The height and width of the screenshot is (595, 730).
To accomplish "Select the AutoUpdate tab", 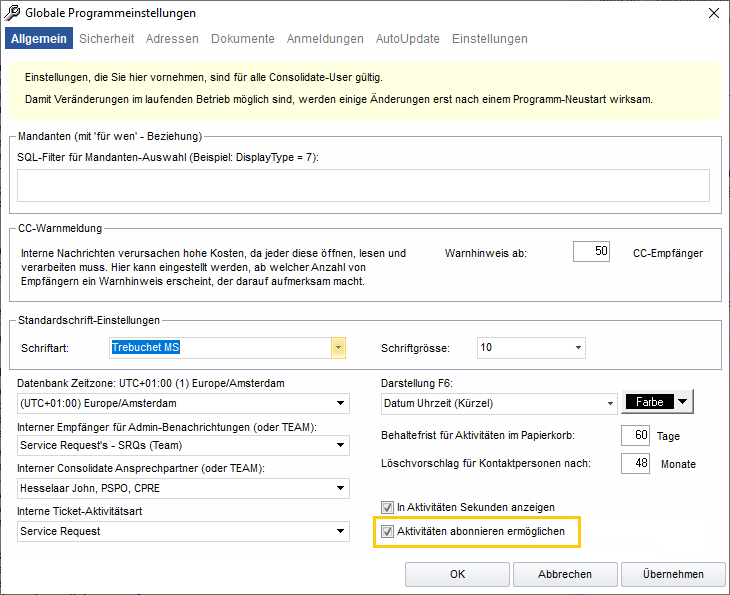I will [x=407, y=39].
